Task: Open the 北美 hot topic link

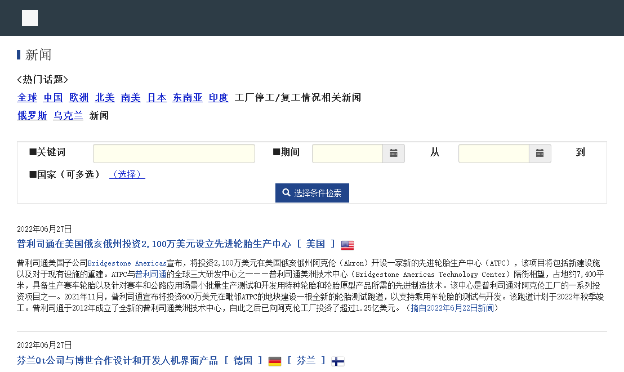Action: click(105, 97)
